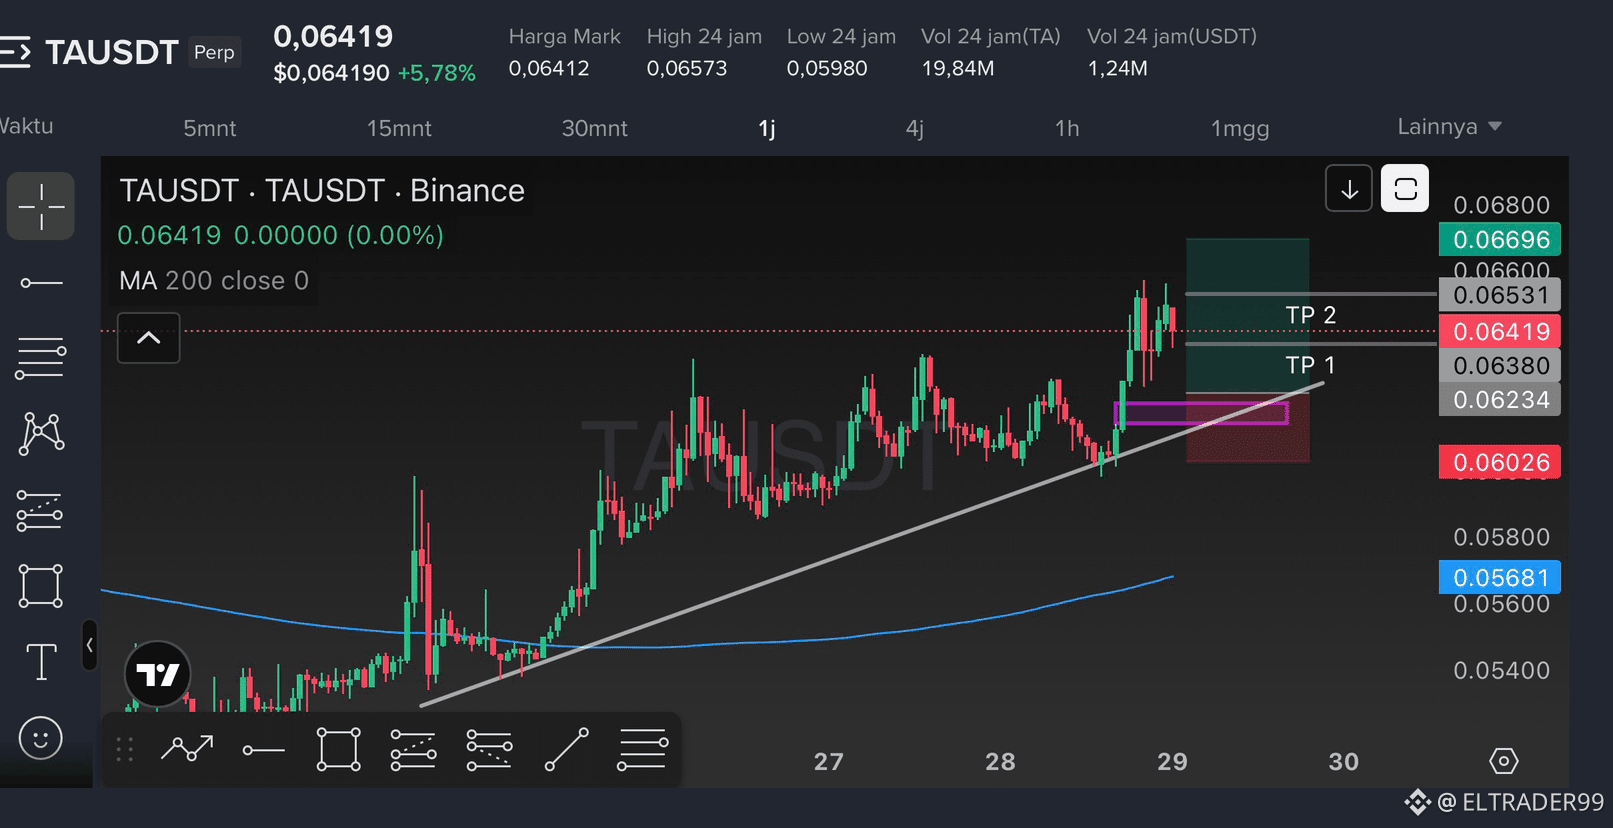Open the hamburger symbol list menu

click(x=14, y=52)
